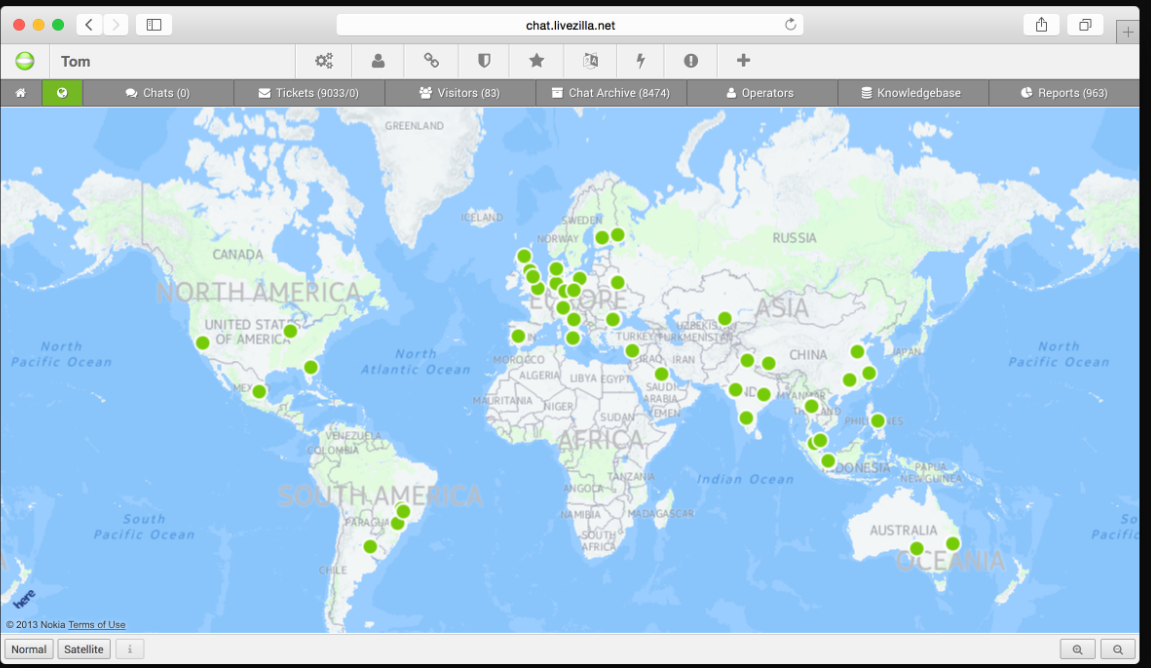The height and width of the screenshot is (668, 1151).
Task: Click the link generator chain icon
Action: point(431,61)
